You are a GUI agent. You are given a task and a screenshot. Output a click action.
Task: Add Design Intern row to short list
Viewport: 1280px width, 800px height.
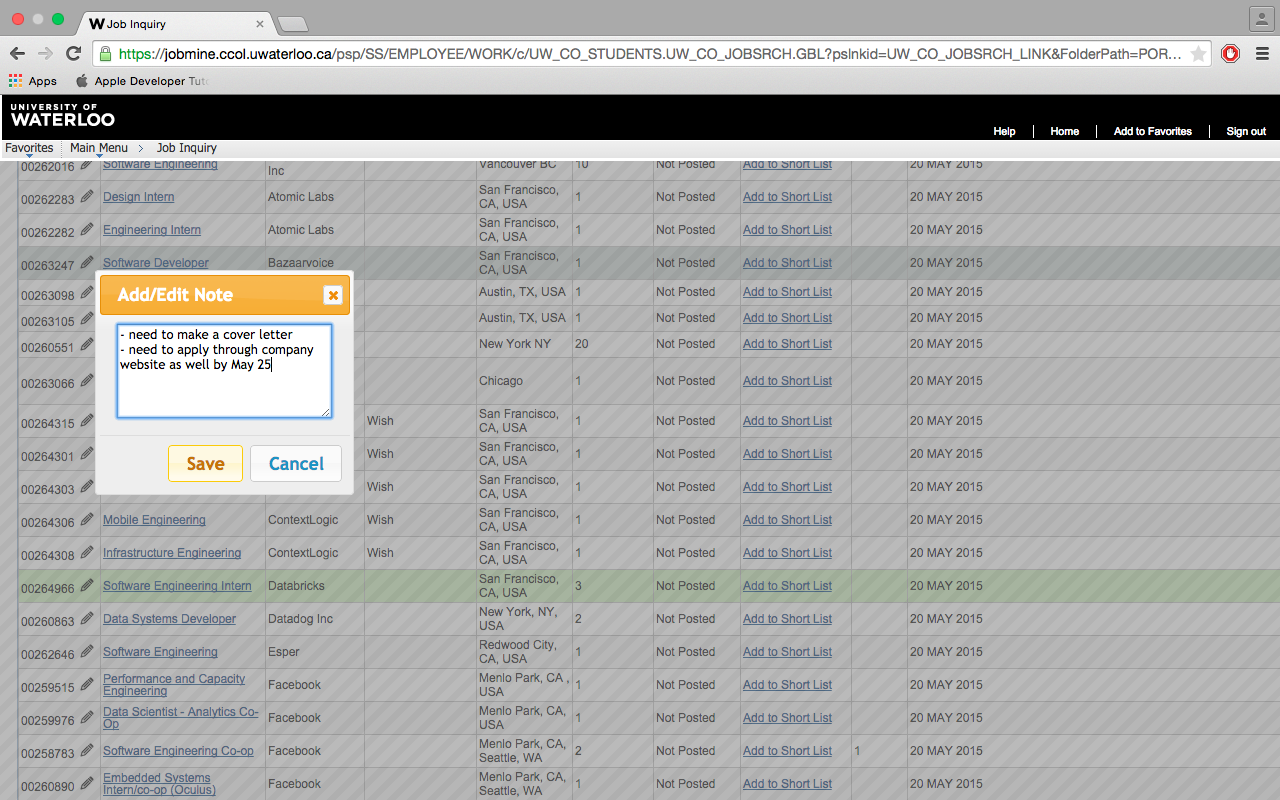(x=787, y=197)
